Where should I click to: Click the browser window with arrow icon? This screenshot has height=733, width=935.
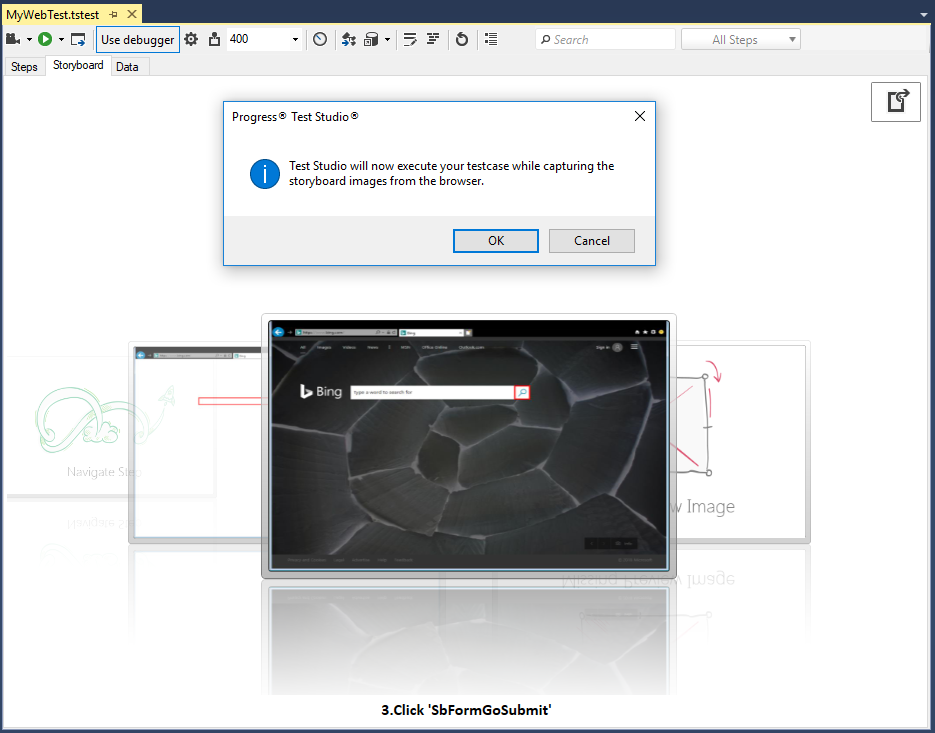(x=78, y=39)
